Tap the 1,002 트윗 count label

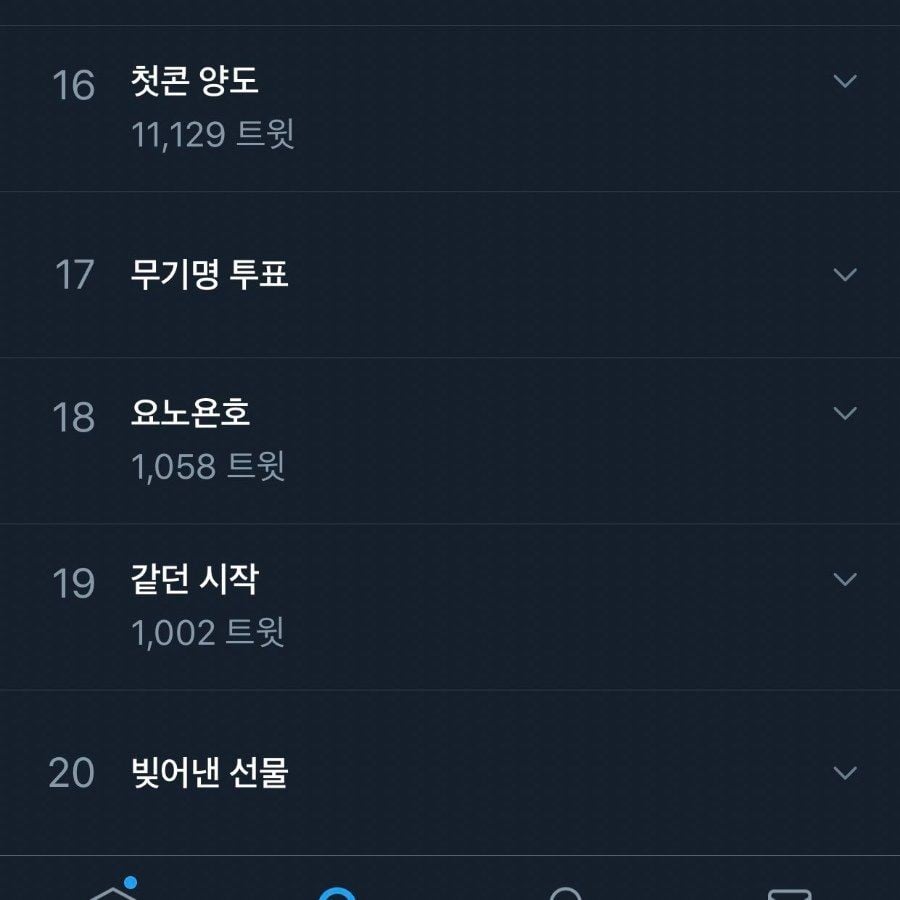(208, 632)
